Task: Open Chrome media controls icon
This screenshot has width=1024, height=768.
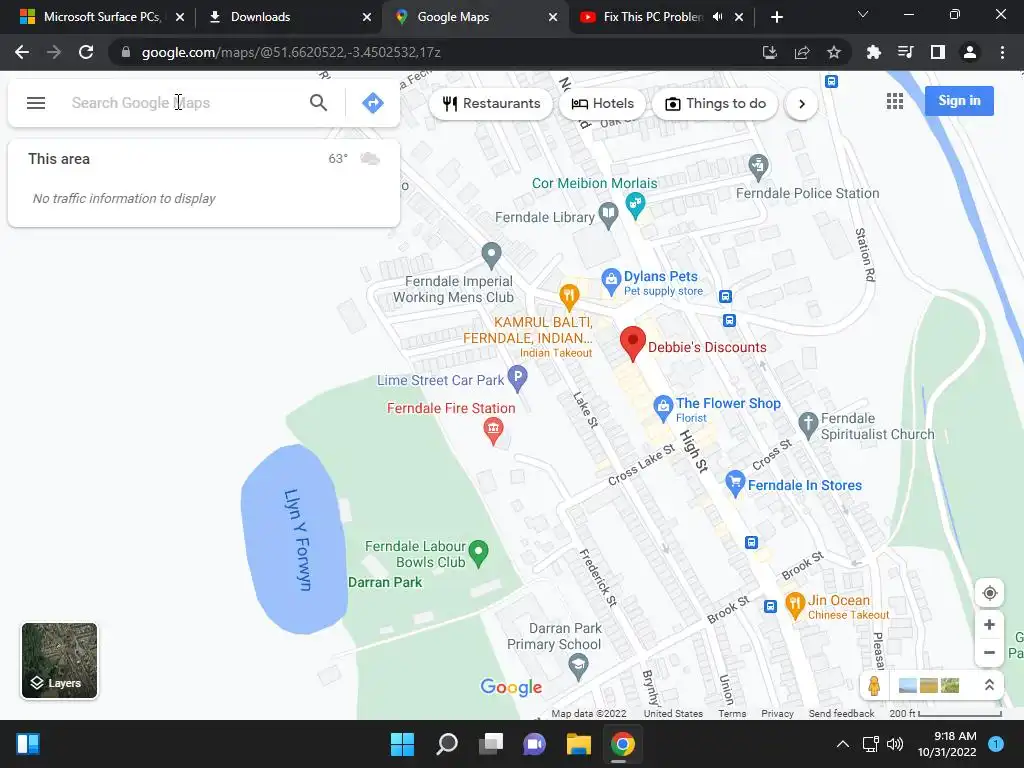Action: (x=906, y=52)
